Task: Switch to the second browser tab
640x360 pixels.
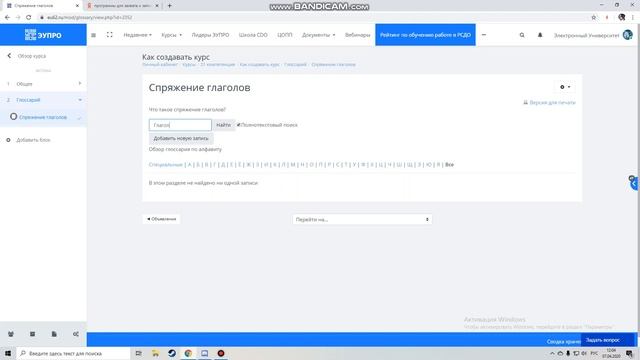Action: click(123, 6)
